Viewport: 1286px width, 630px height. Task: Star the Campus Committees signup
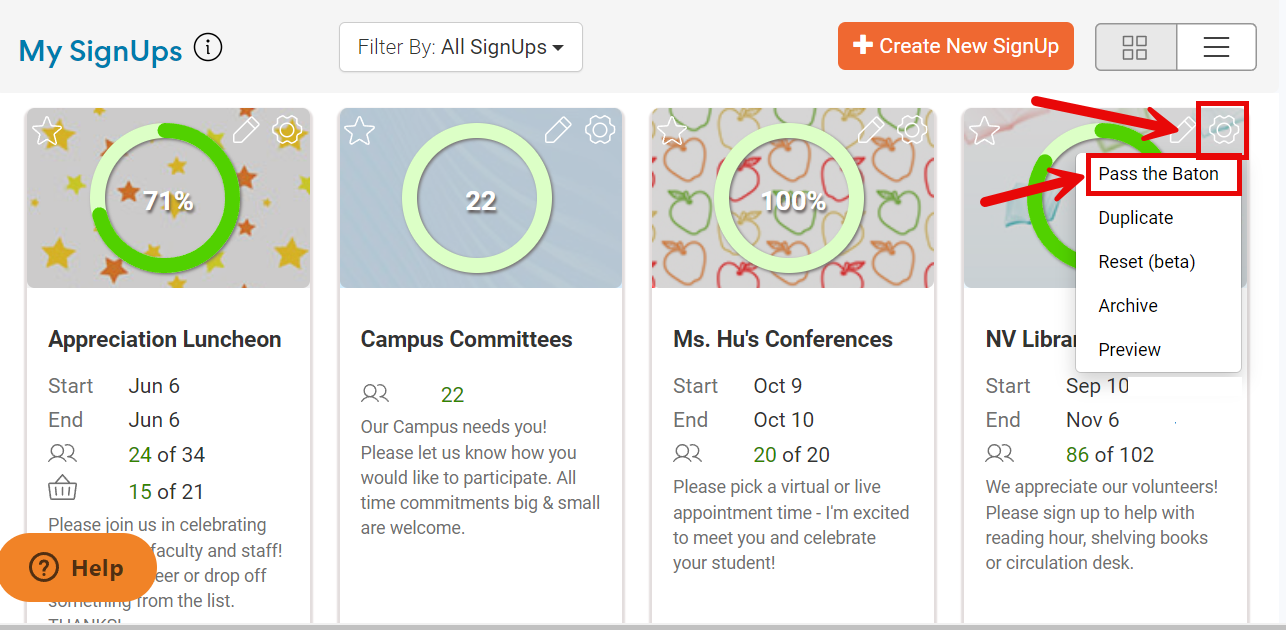click(x=359, y=131)
